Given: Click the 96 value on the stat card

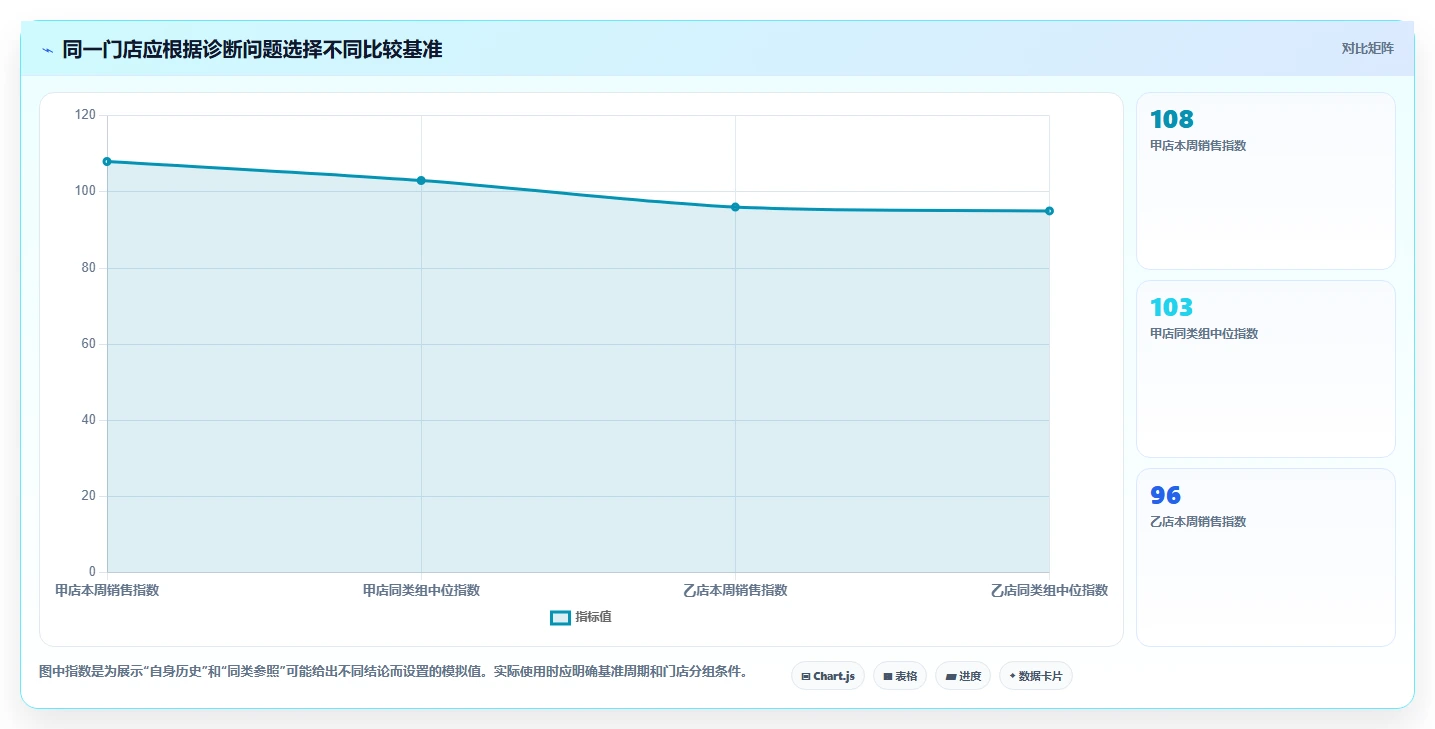Looking at the screenshot, I should coord(1166,496).
